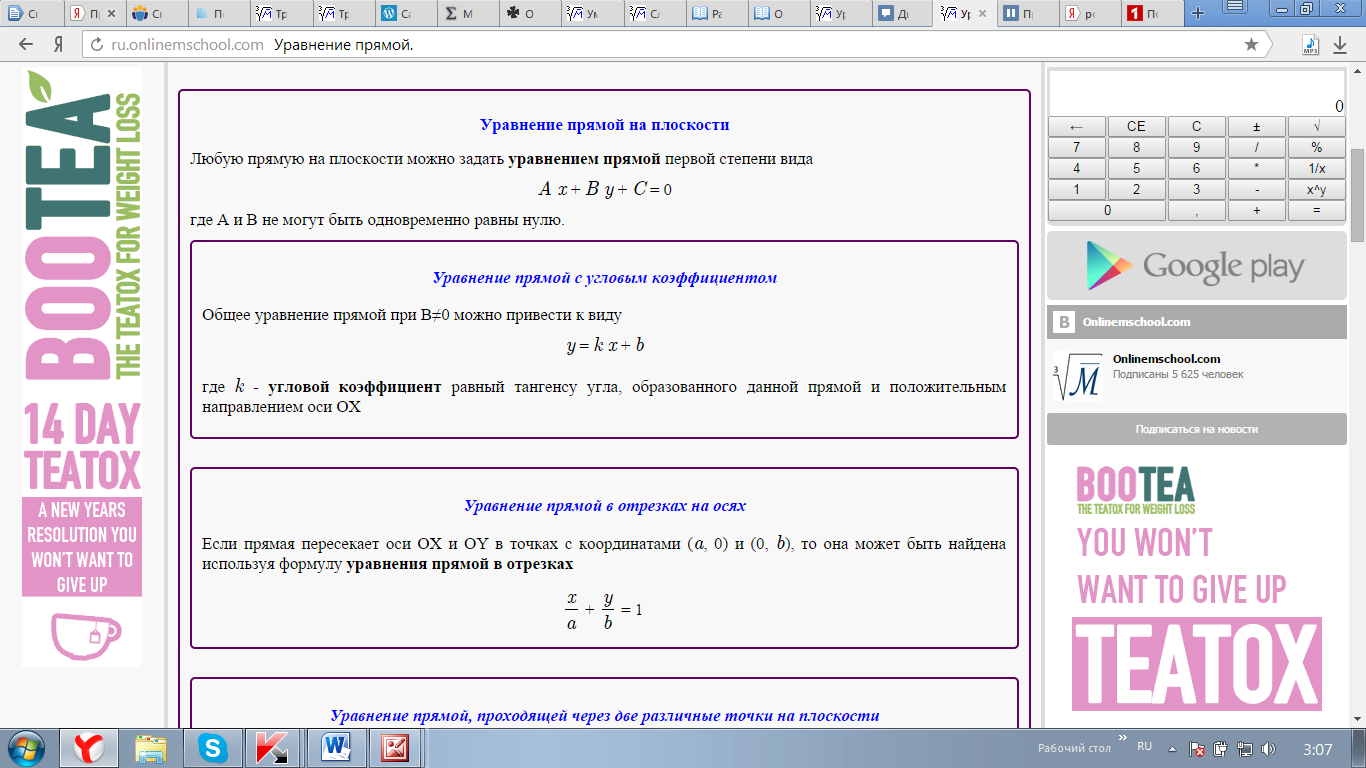Screen dimensions: 1366x768
Task: Open Yandex home via the Я icon
Action: pyautogui.click(x=59, y=44)
